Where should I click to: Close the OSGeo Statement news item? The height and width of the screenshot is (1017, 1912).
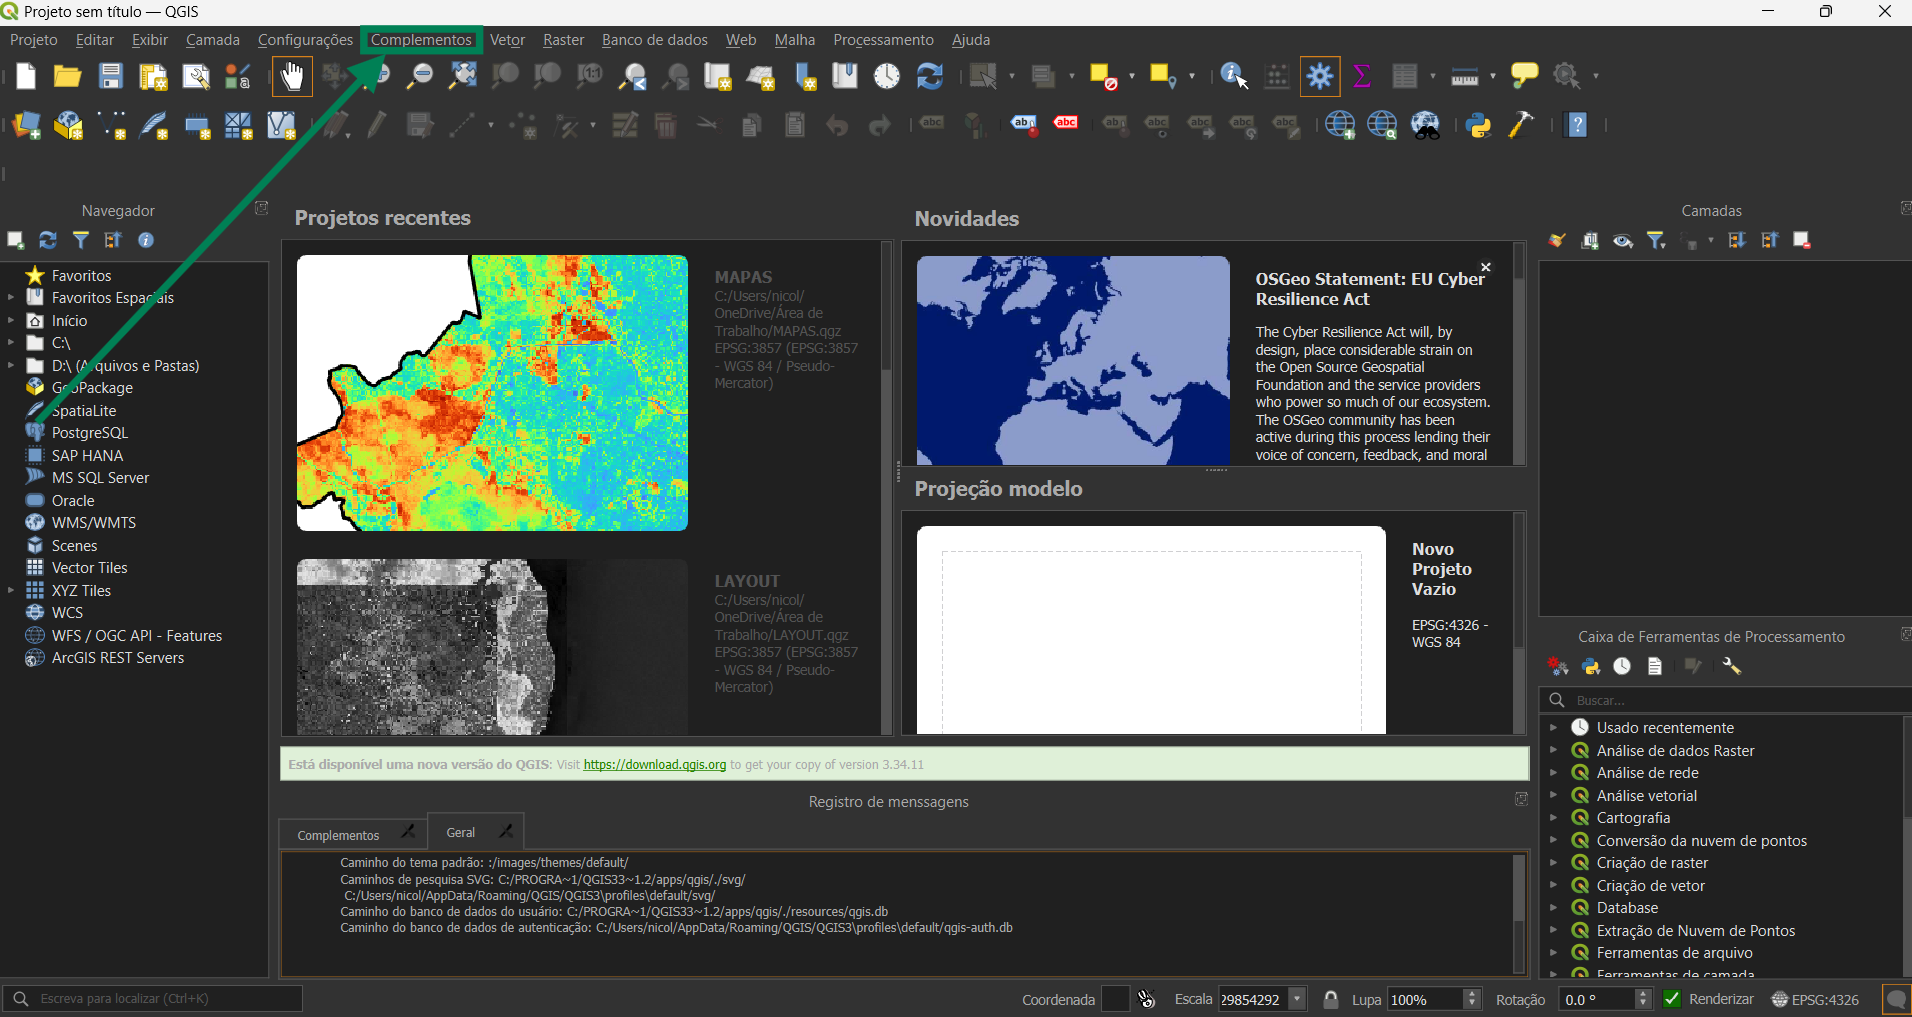(x=1486, y=267)
